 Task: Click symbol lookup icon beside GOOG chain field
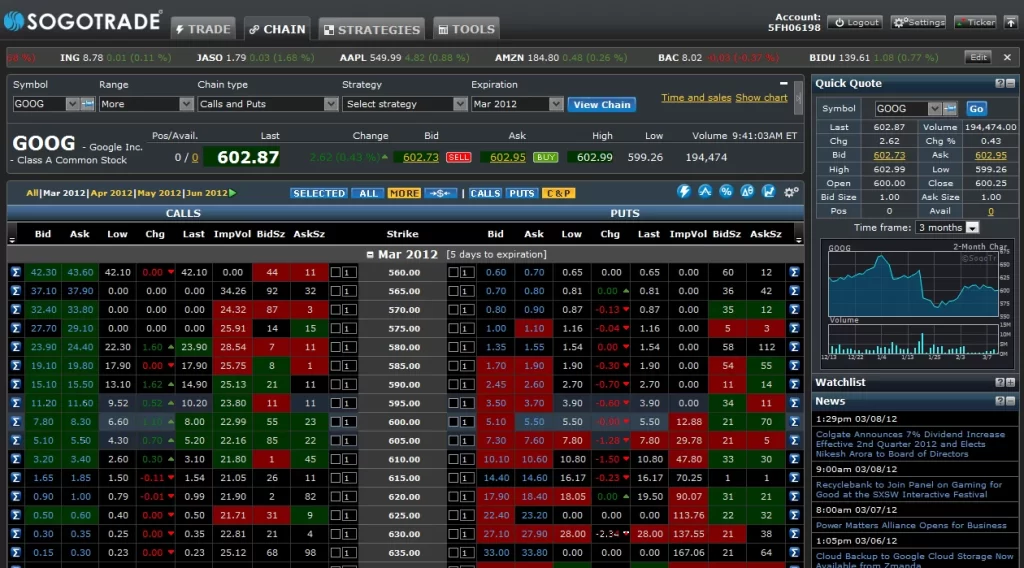[x=88, y=104]
